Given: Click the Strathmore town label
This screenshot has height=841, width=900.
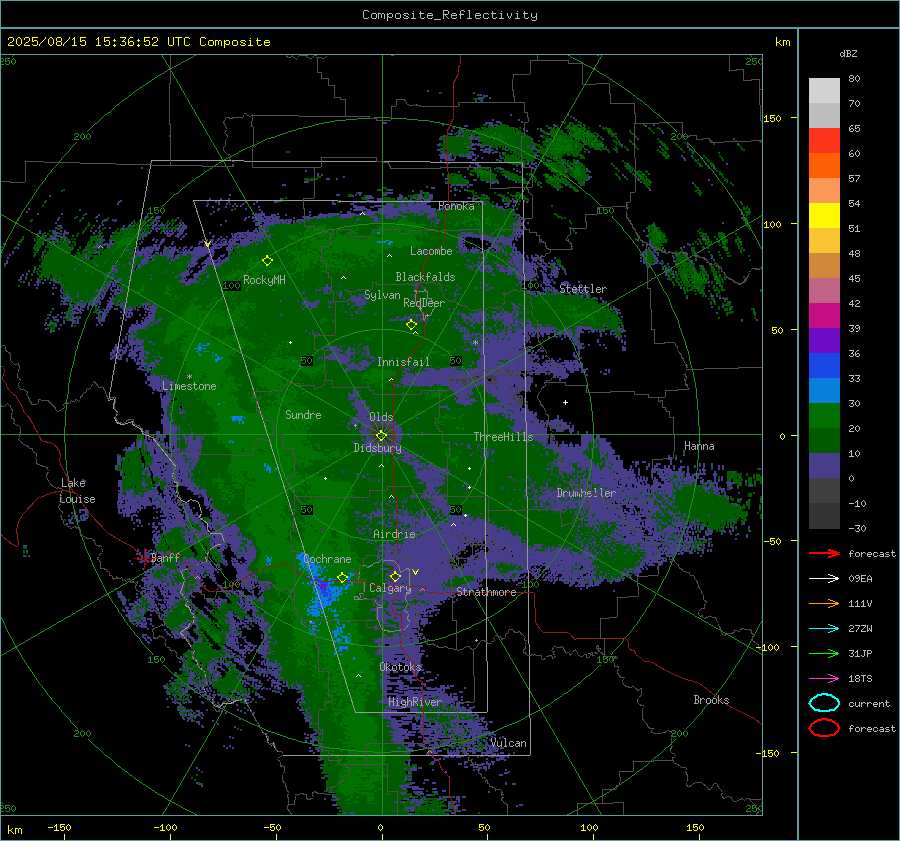Looking at the screenshot, I should click(486, 592).
